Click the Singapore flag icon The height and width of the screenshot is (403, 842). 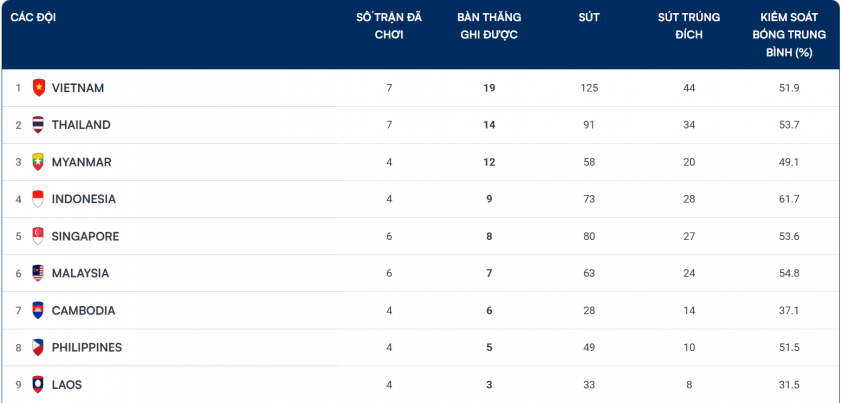click(x=38, y=236)
